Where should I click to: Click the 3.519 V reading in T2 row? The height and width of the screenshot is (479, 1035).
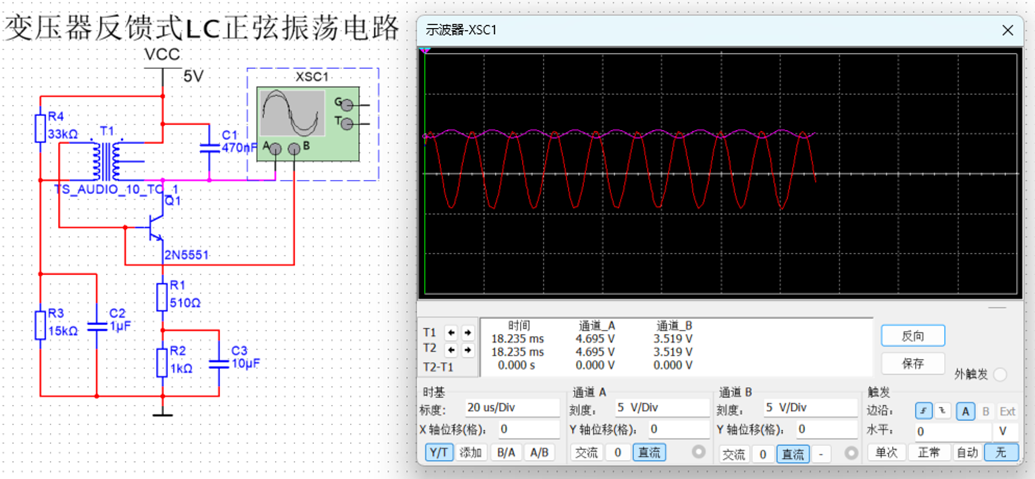click(x=675, y=351)
